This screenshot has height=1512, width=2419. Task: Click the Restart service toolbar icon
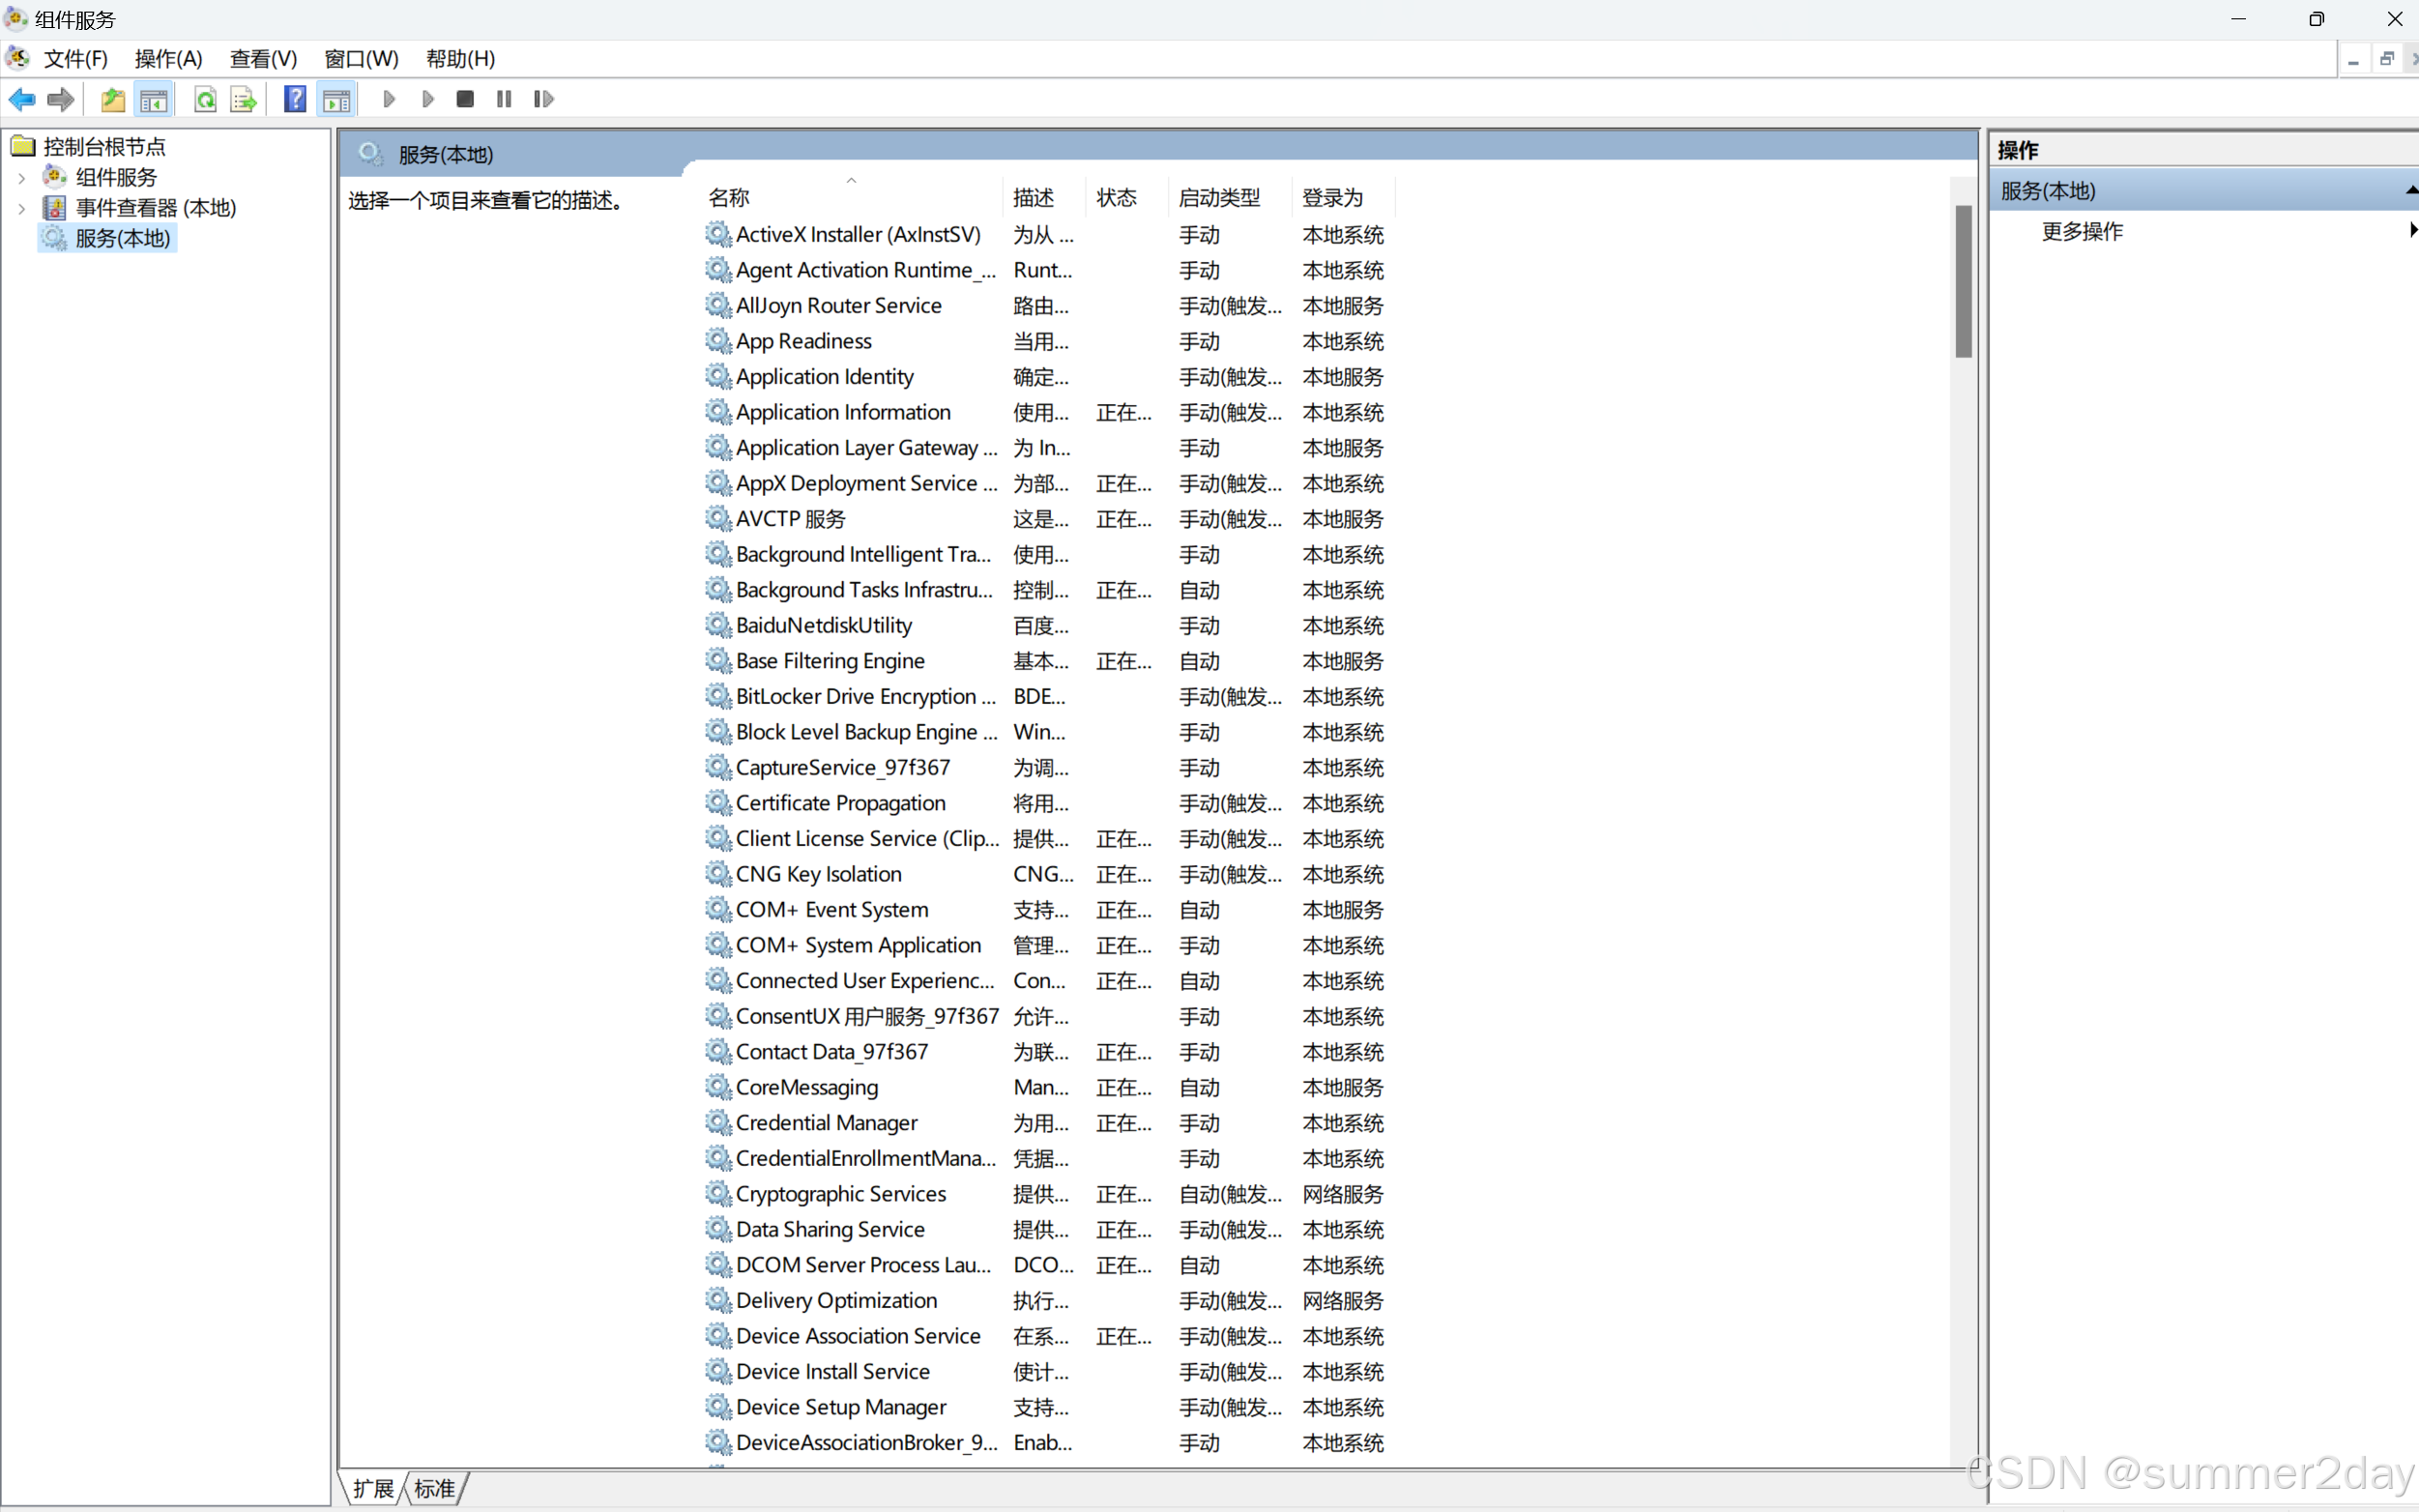tap(543, 99)
